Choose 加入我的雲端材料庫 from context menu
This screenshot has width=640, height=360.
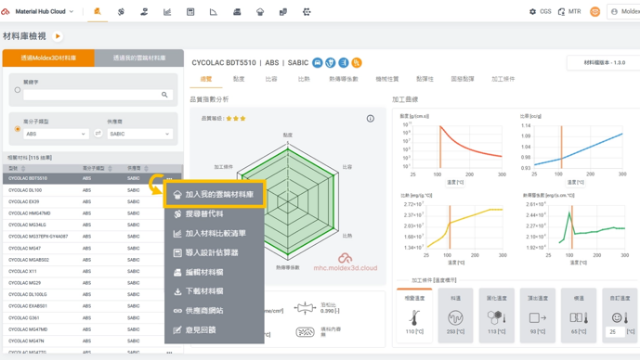tap(215, 195)
